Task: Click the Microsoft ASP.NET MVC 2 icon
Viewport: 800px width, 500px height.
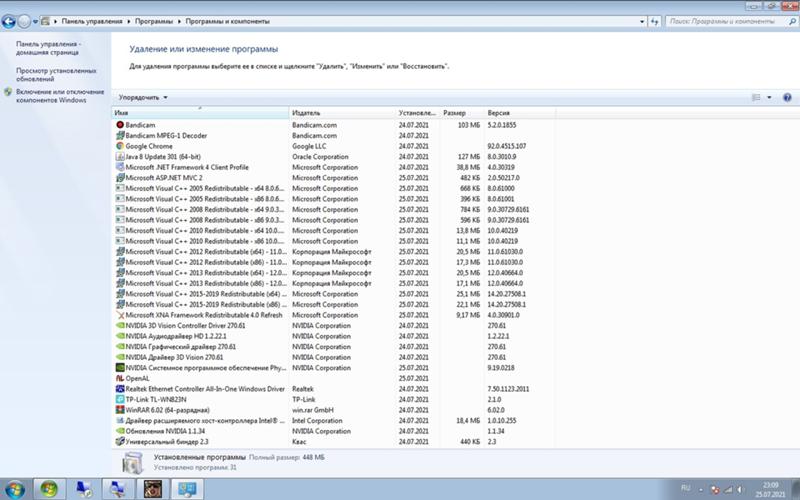Action: pos(120,178)
